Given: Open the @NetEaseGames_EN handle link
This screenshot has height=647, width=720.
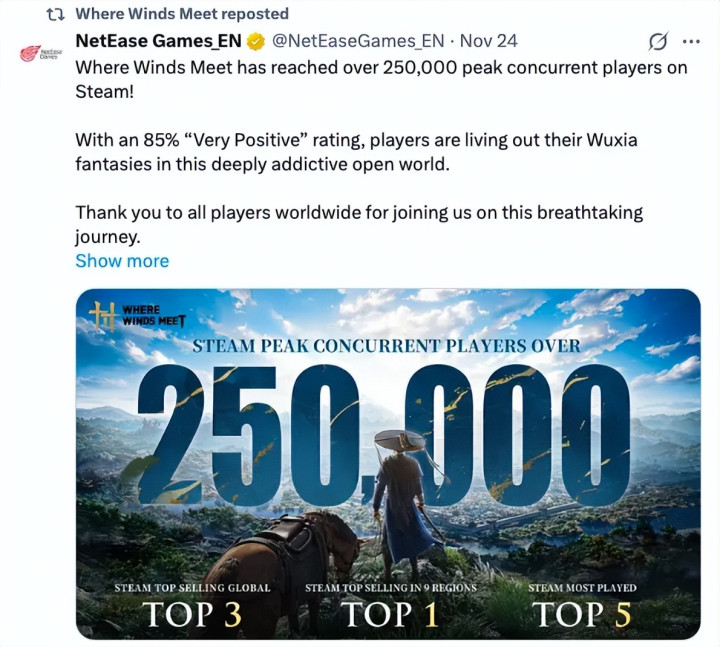Looking at the screenshot, I should point(358,41).
